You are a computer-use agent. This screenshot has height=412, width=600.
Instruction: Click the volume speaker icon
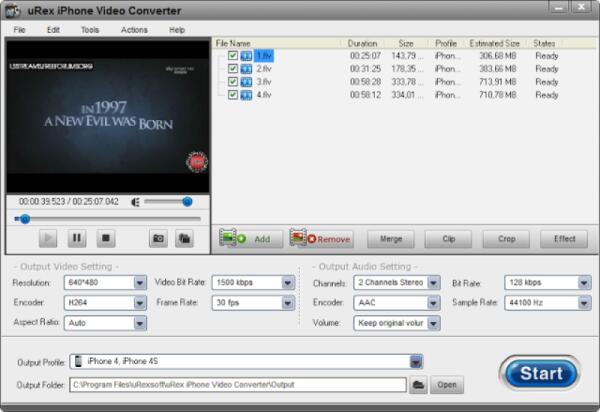[136, 202]
